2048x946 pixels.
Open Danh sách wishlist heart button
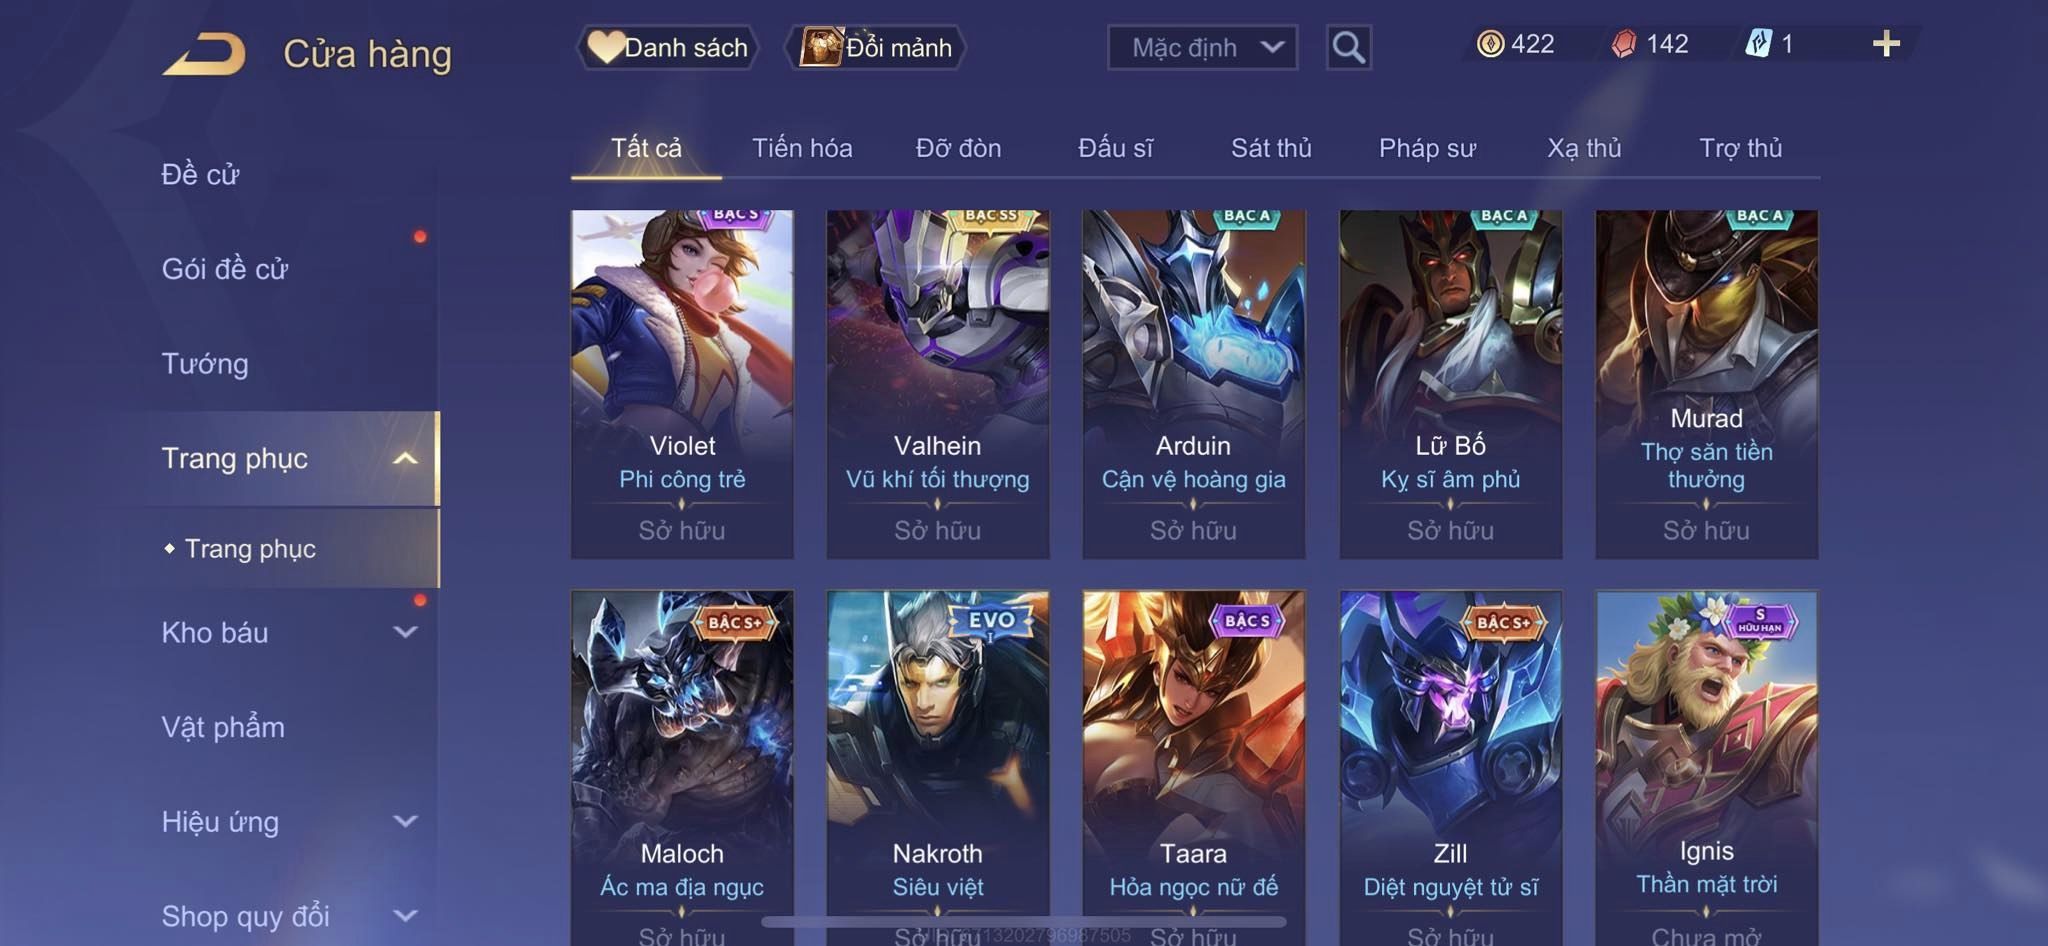(667, 47)
